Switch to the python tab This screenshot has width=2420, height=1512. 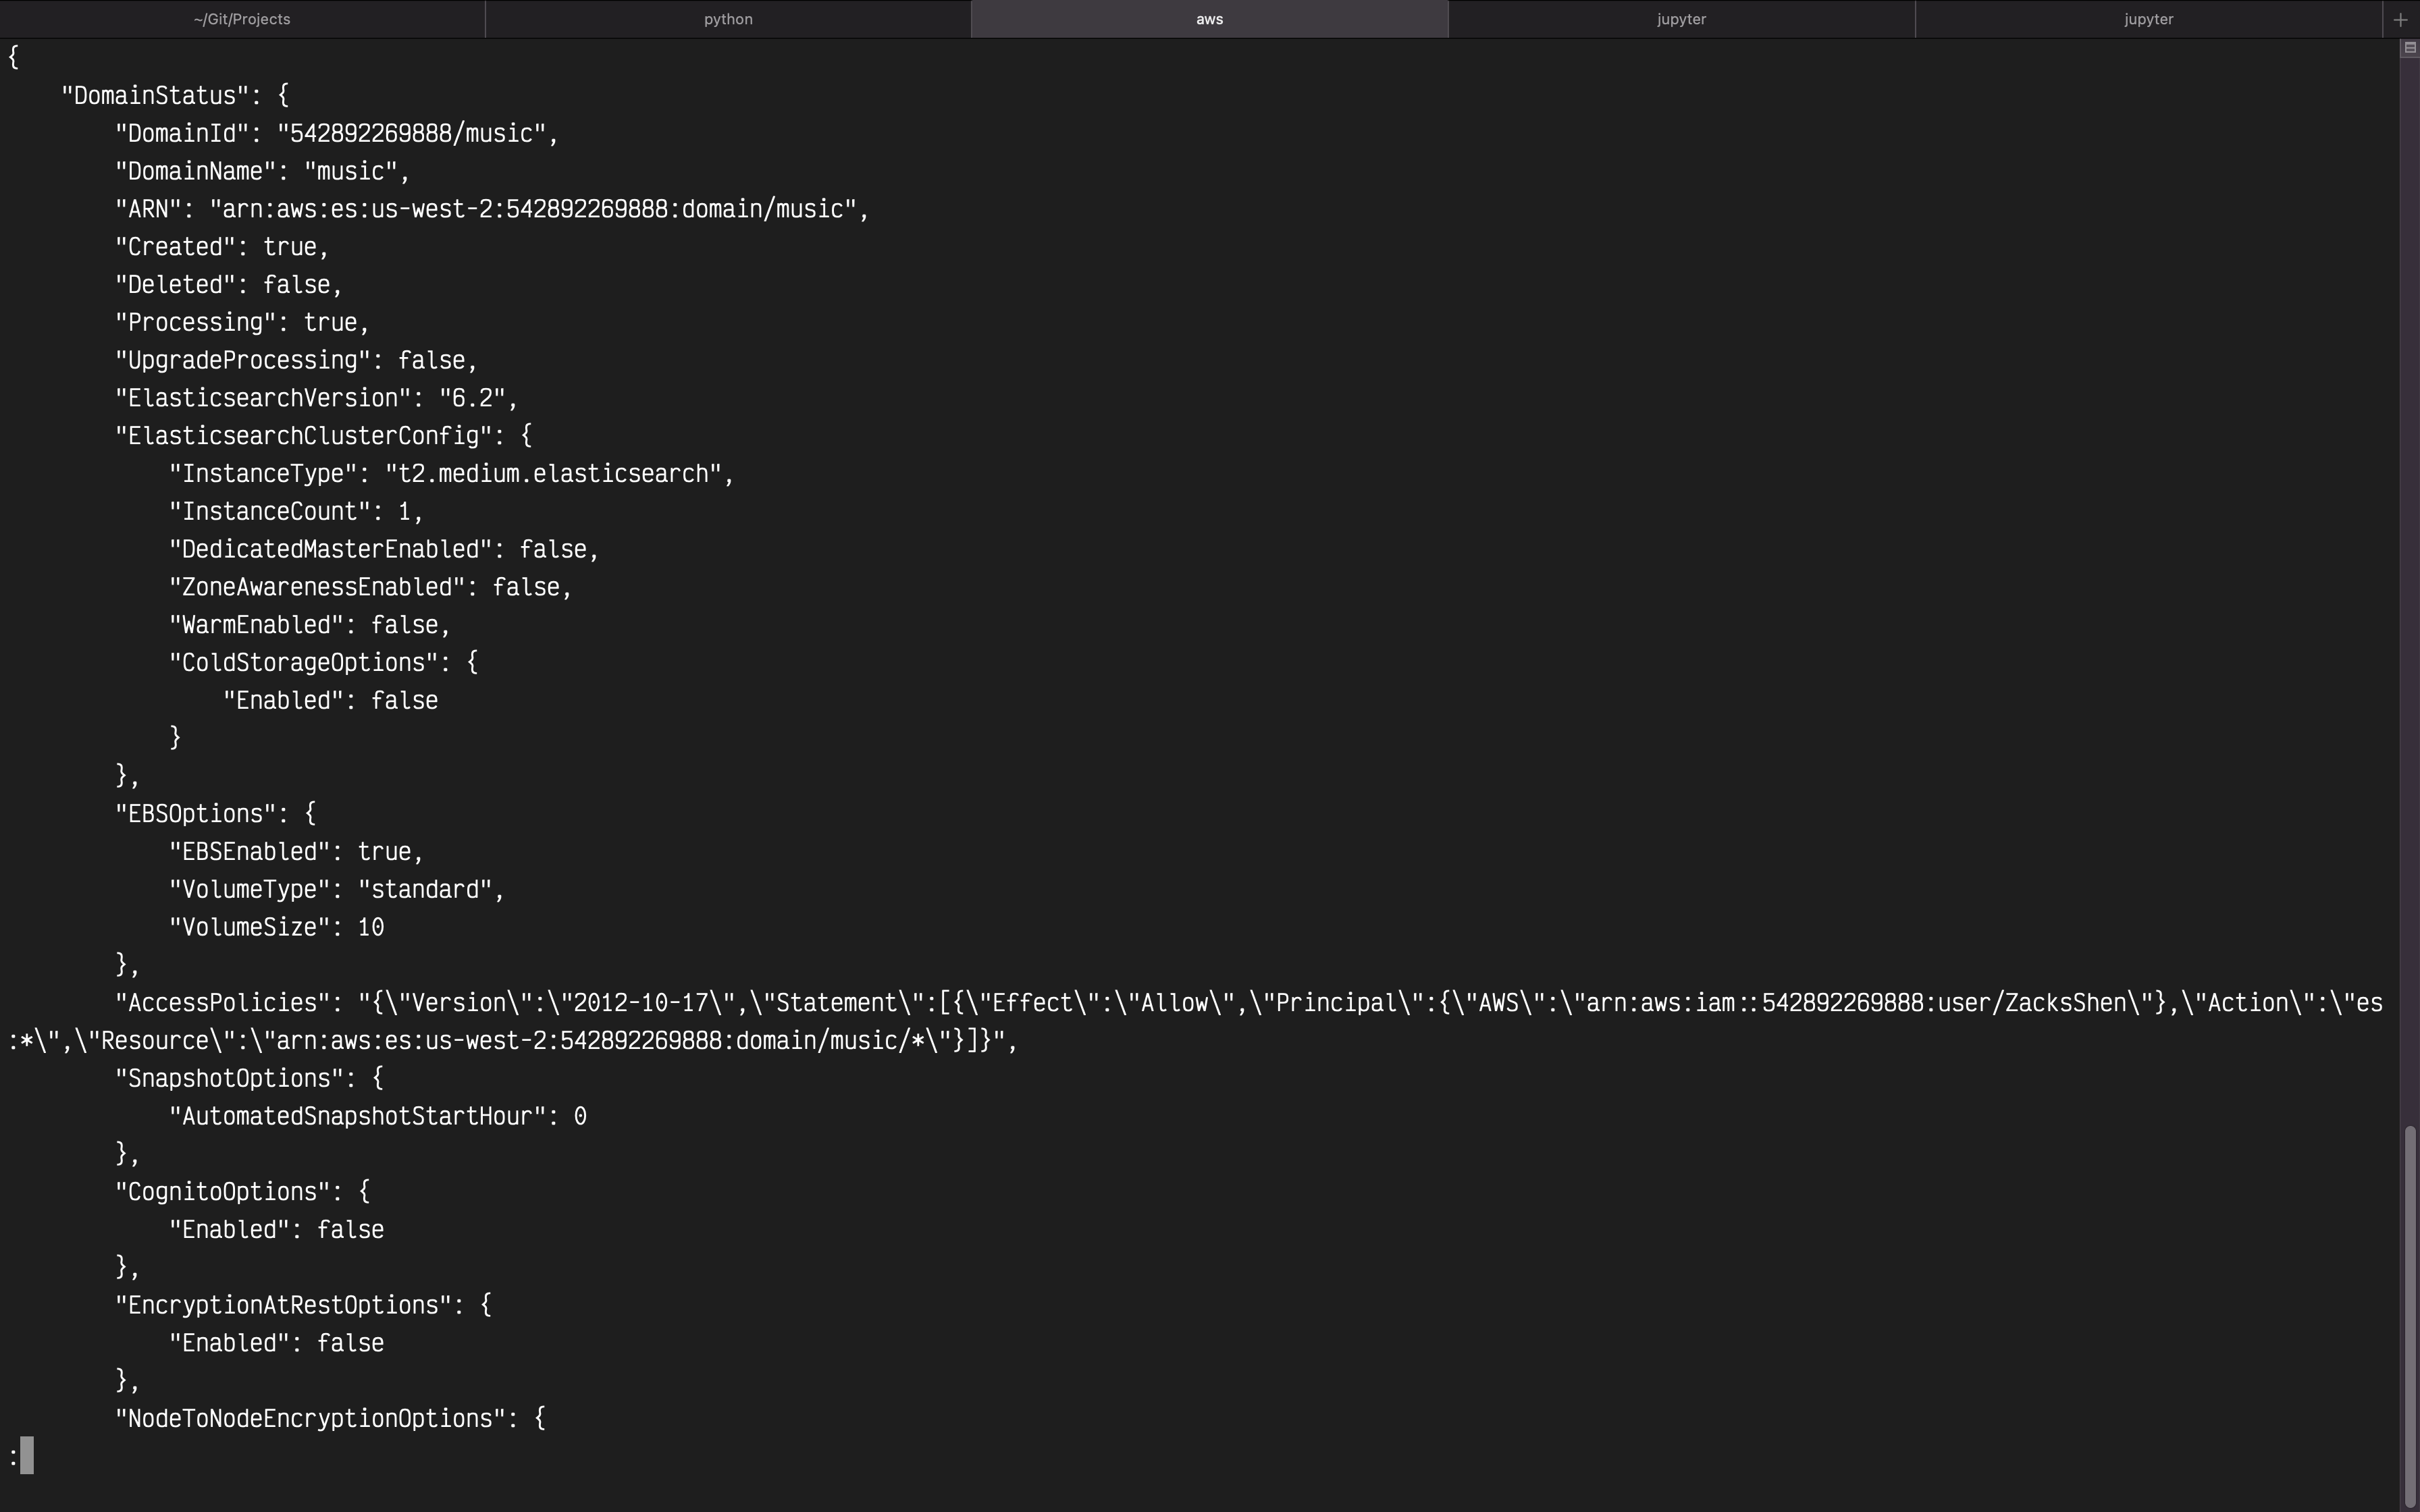[x=728, y=19]
